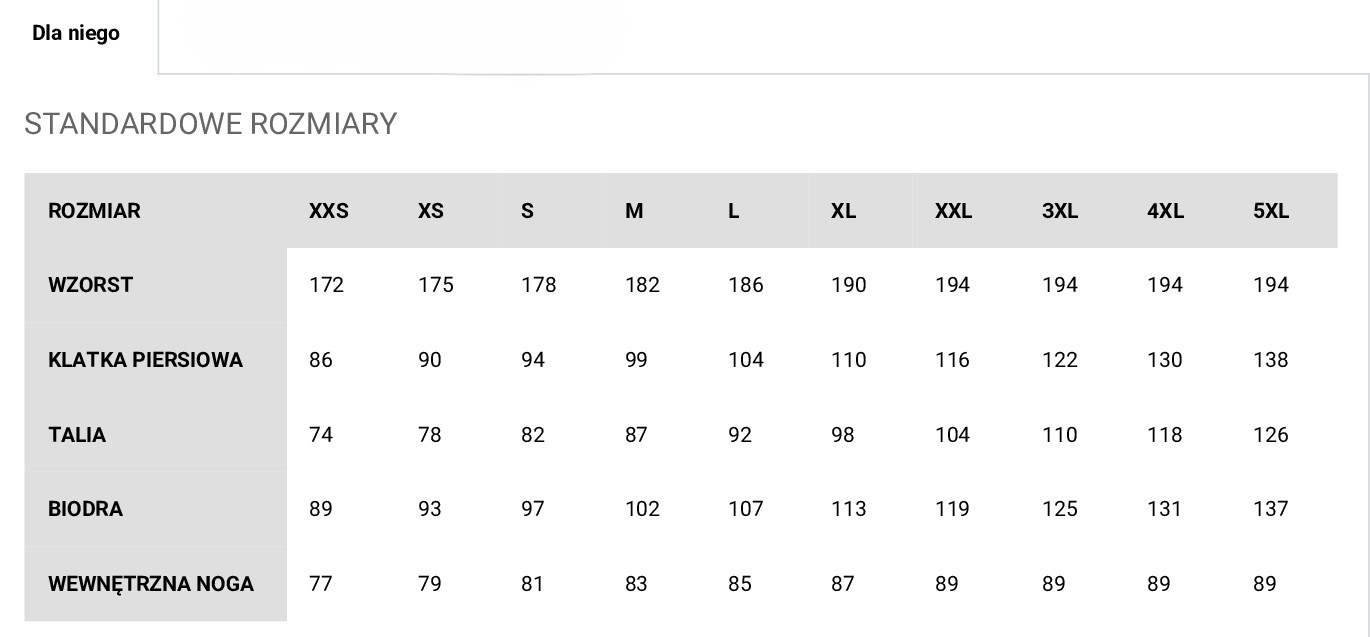Viewport: 1370px width, 637px height.
Task: Click the M size column header
Action: coord(634,211)
